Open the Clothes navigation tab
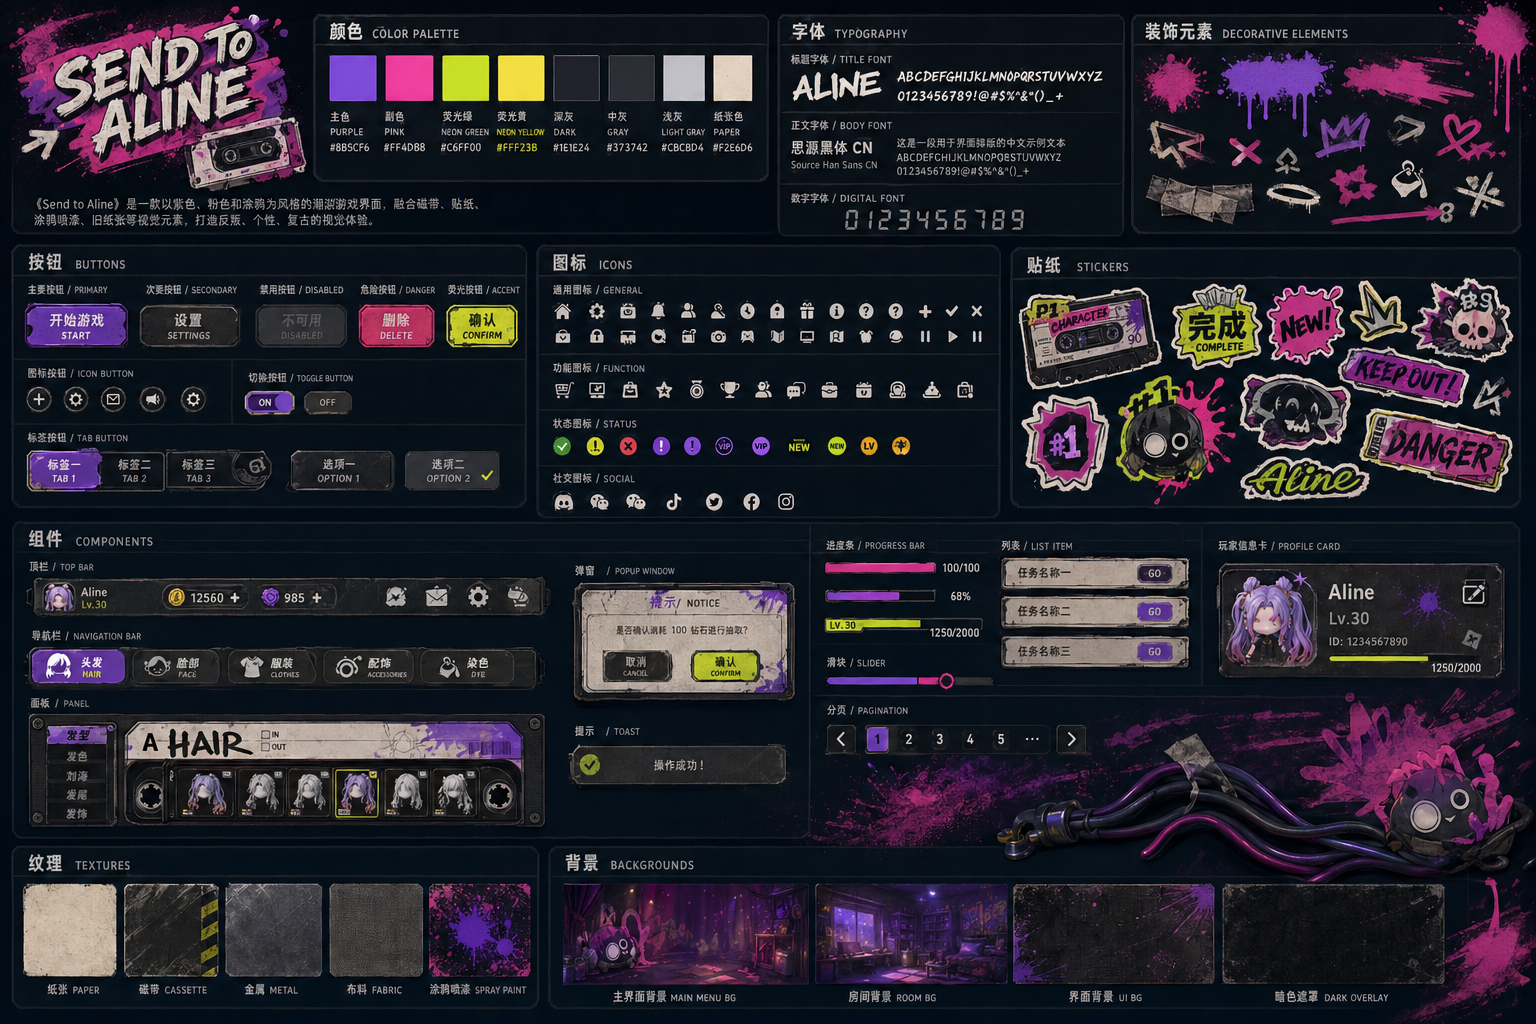The height and width of the screenshot is (1024, 1536). pyautogui.click(x=272, y=667)
